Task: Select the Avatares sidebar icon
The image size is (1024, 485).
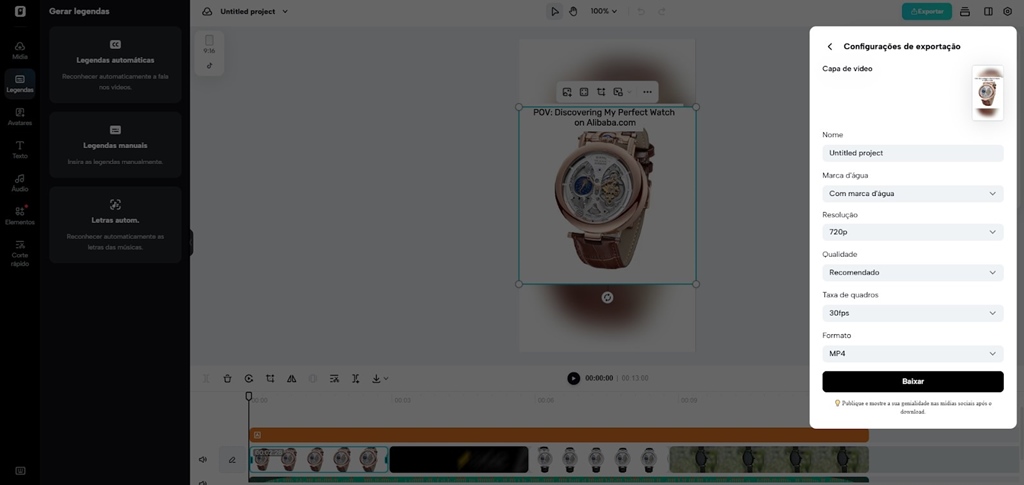Action: coord(20,116)
